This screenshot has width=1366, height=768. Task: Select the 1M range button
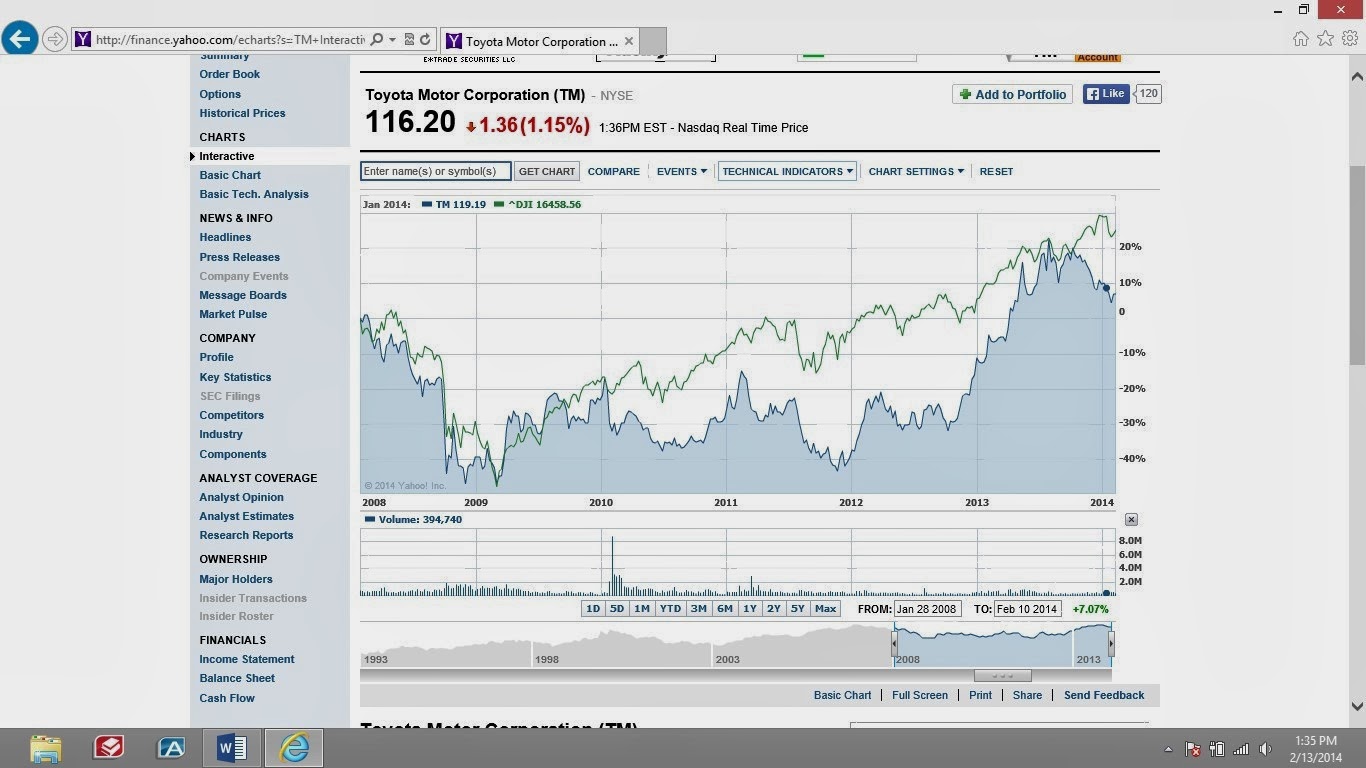pyautogui.click(x=642, y=609)
